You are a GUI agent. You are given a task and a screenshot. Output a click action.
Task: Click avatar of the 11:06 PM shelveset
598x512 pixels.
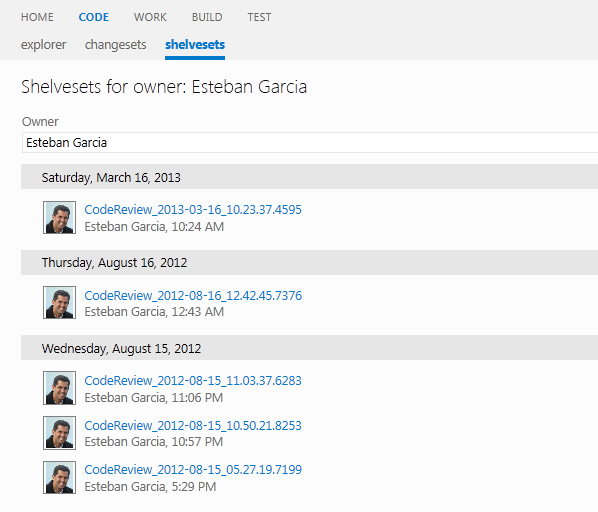(x=59, y=388)
